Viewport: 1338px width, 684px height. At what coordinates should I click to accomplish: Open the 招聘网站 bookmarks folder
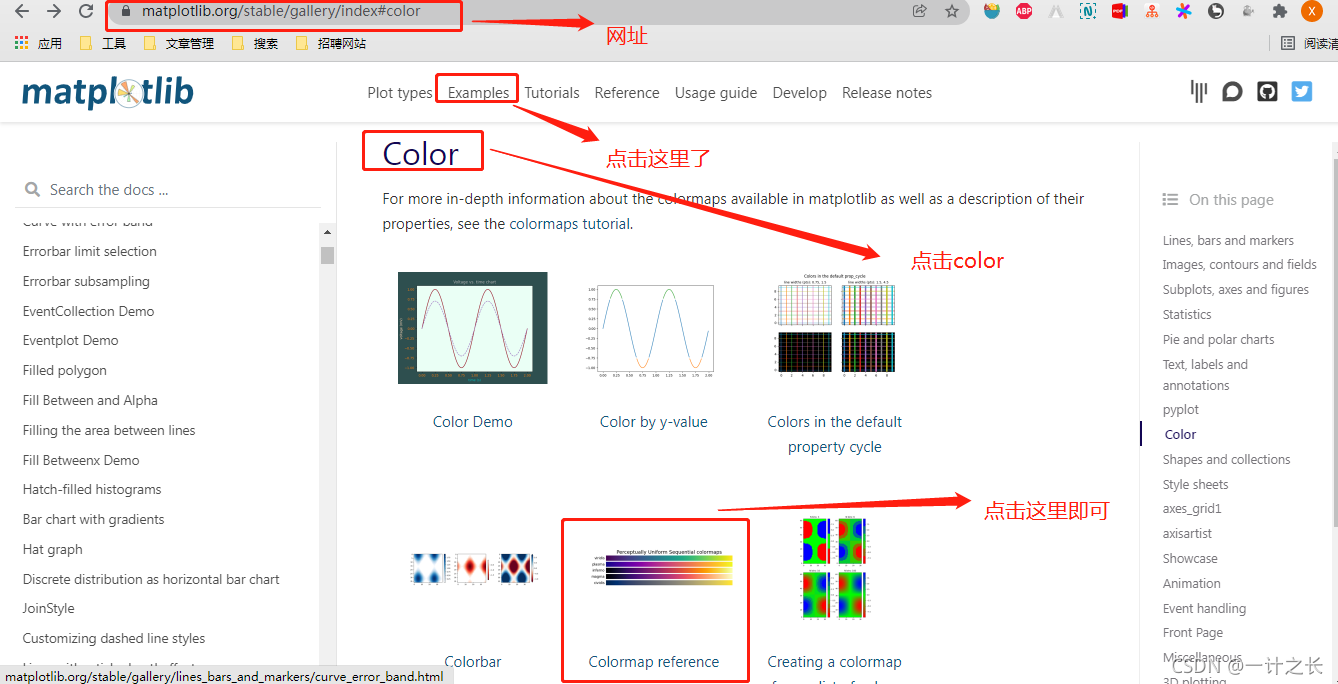tap(330, 43)
